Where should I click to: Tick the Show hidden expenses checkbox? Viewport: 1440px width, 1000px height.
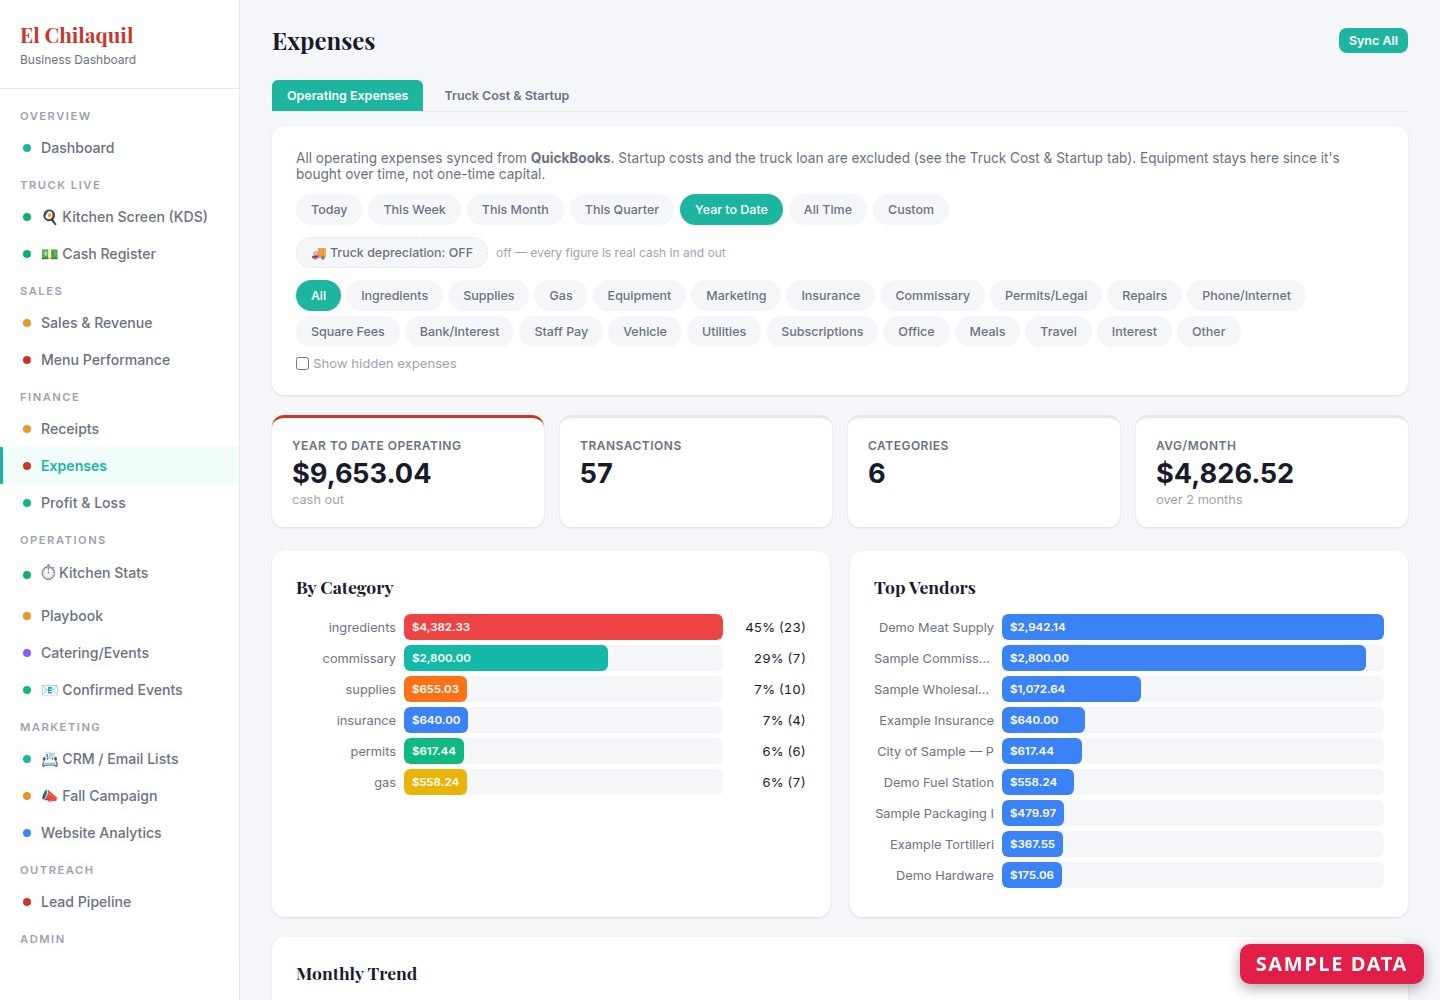(x=302, y=364)
